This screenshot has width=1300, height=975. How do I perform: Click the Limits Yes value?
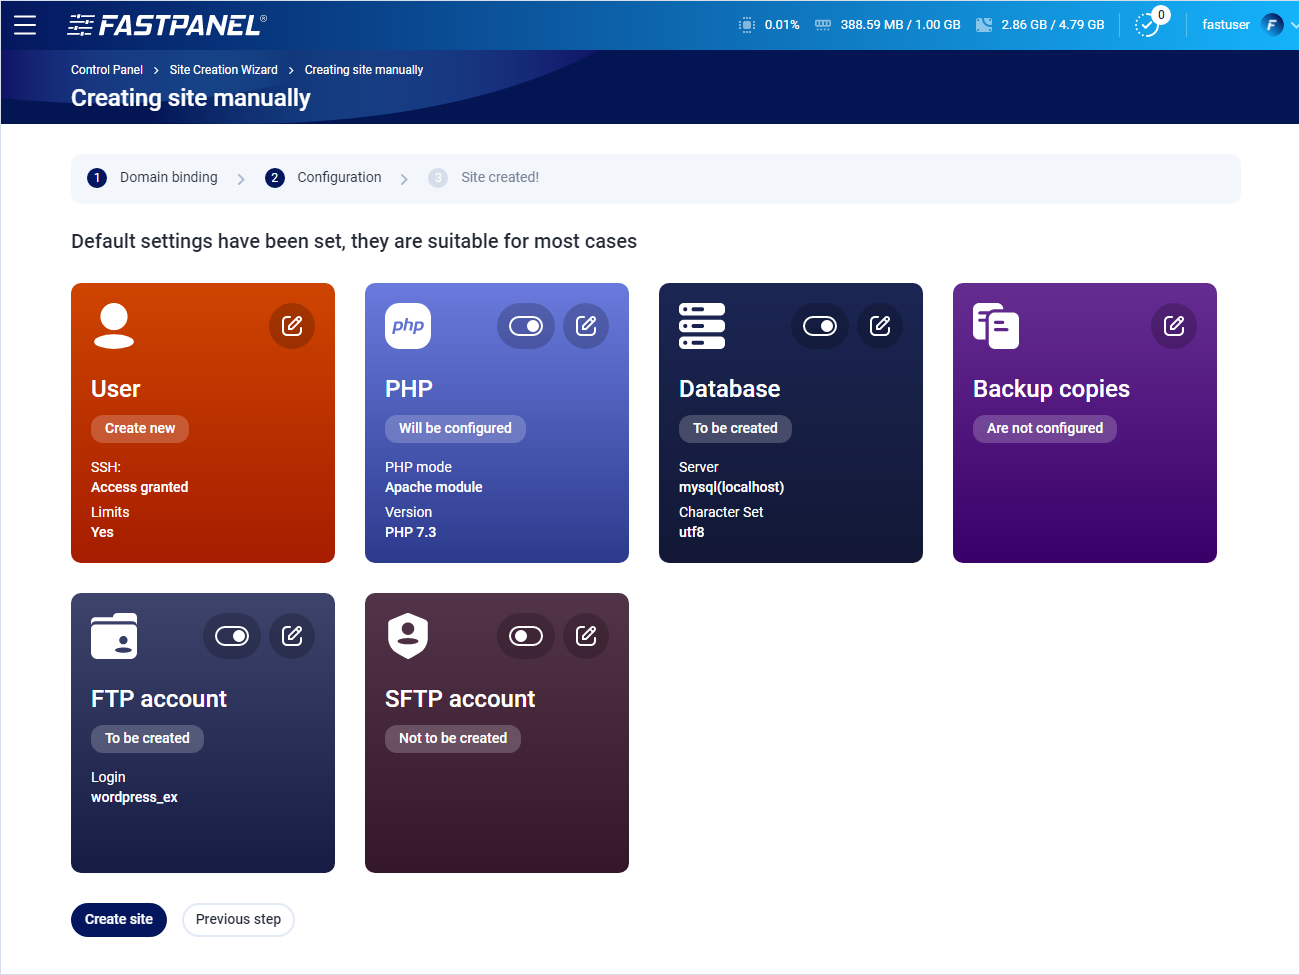[102, 533]
